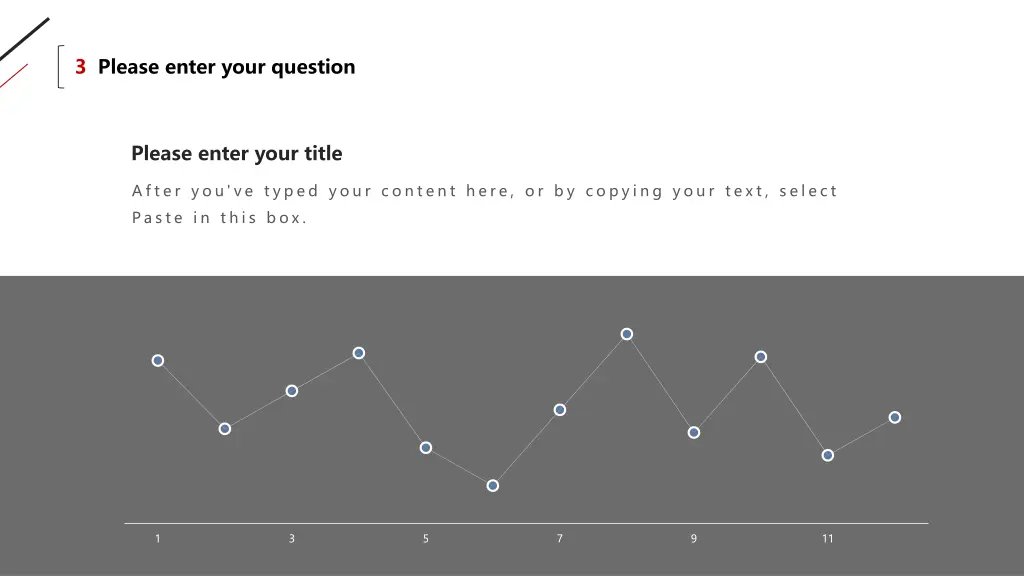Viewport: 1024px width, 576px height.
Task: Click the bracket shape beside the heading
Action: pos(61,67)
